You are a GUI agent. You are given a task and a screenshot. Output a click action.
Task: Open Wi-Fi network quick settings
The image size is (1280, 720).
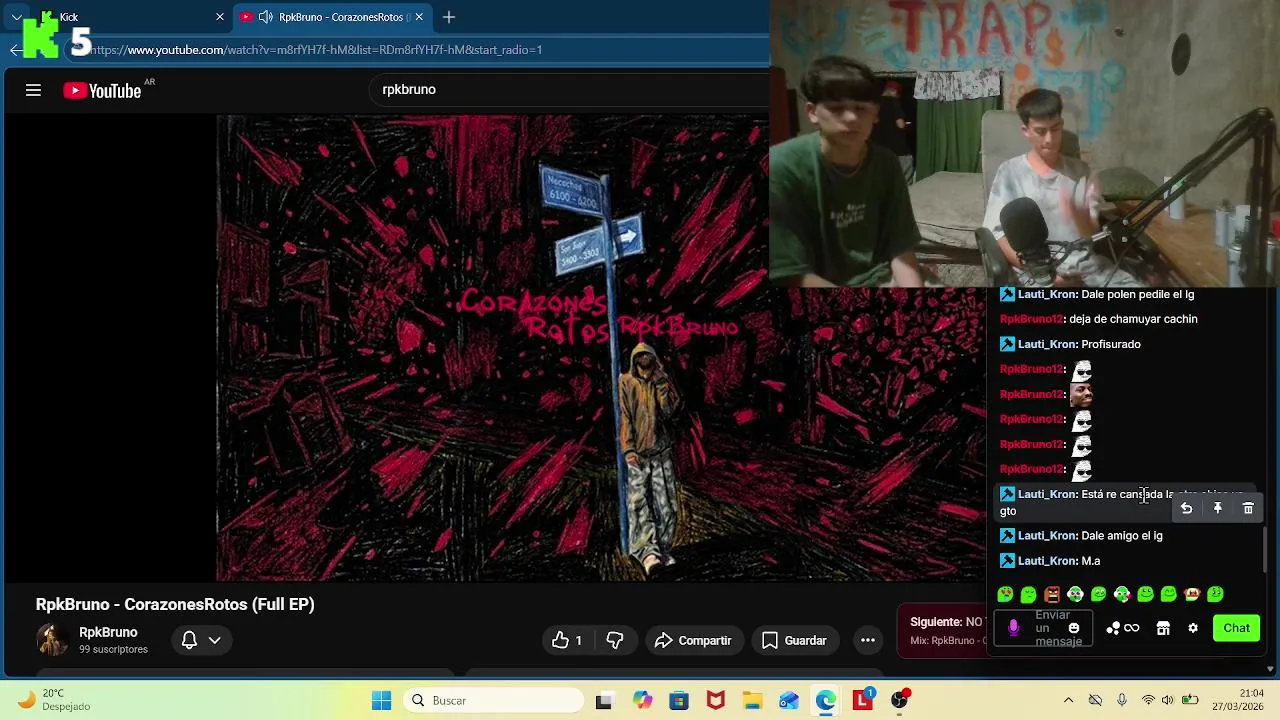[1148, 700]
